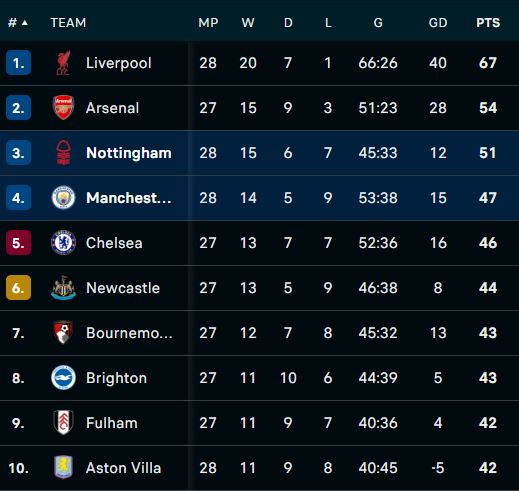
Task: Click the Fulham club crest
Action: [63, 423]
